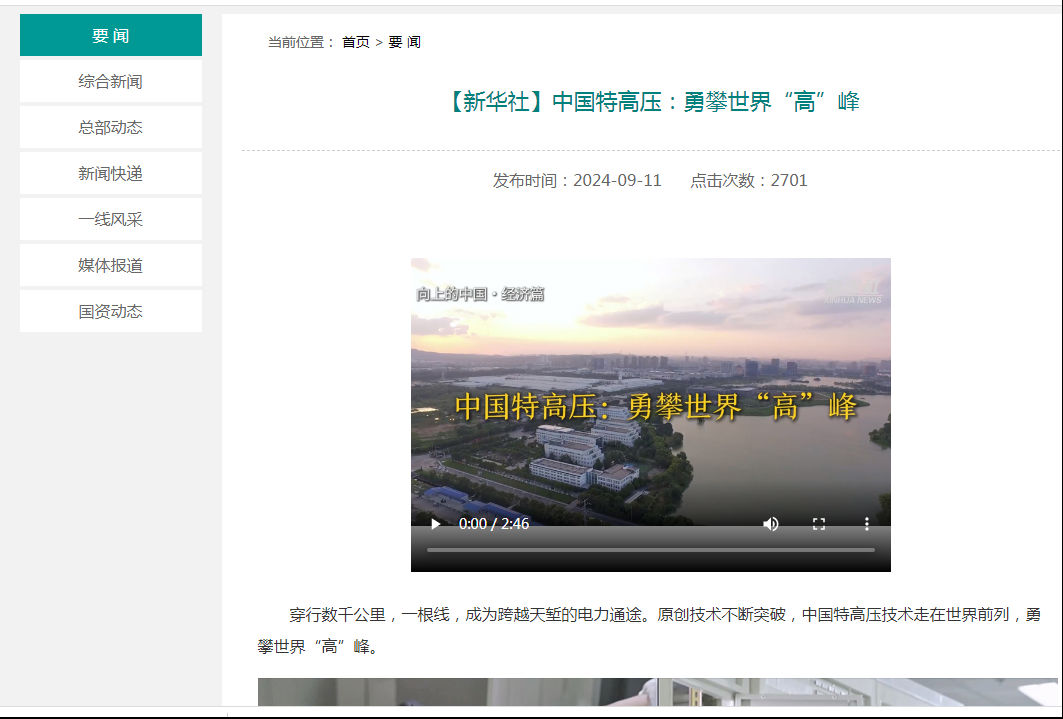Viewport: 1063px width, 719px height.
Task: Open 国资动态 sidebar item
Action: click(x=111, y=311)
